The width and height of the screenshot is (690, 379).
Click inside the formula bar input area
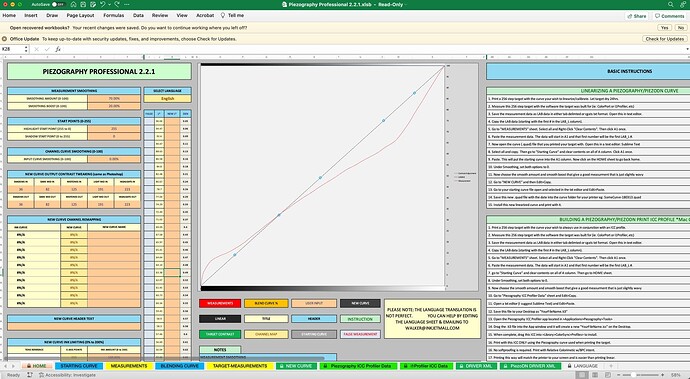(372, 49)
